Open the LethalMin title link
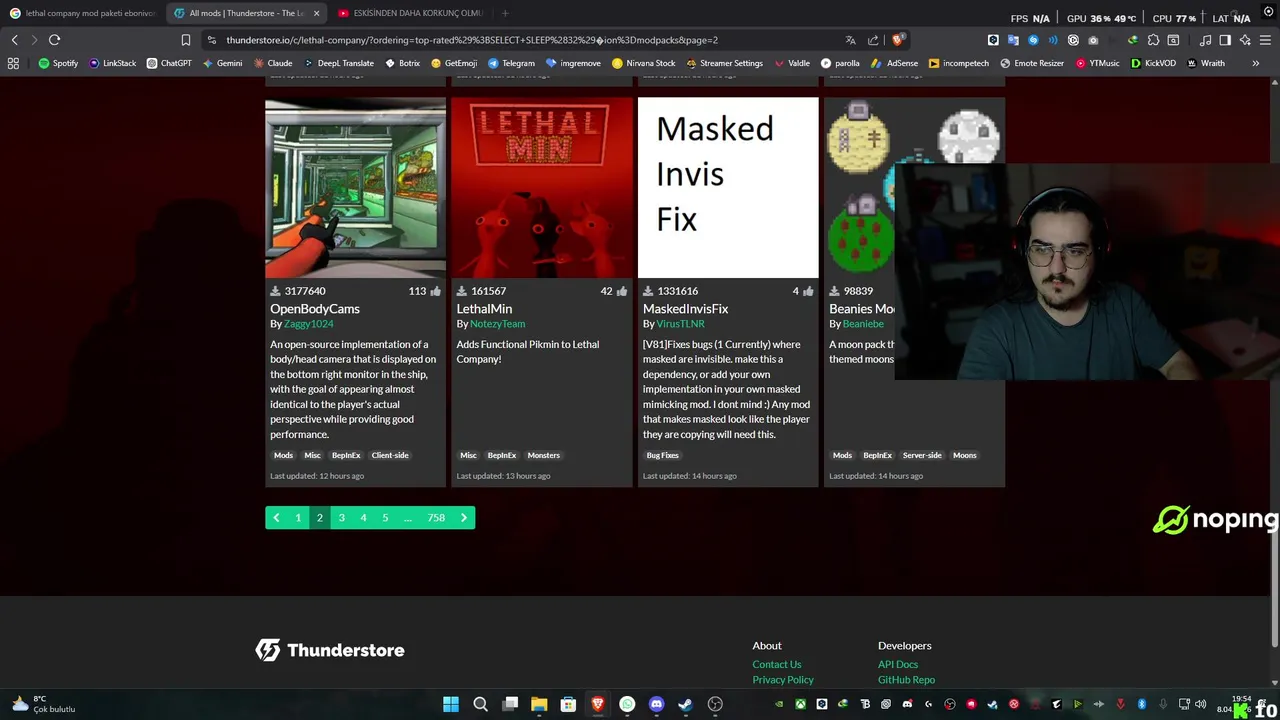 pyautogui.click(x=484, y=309)
